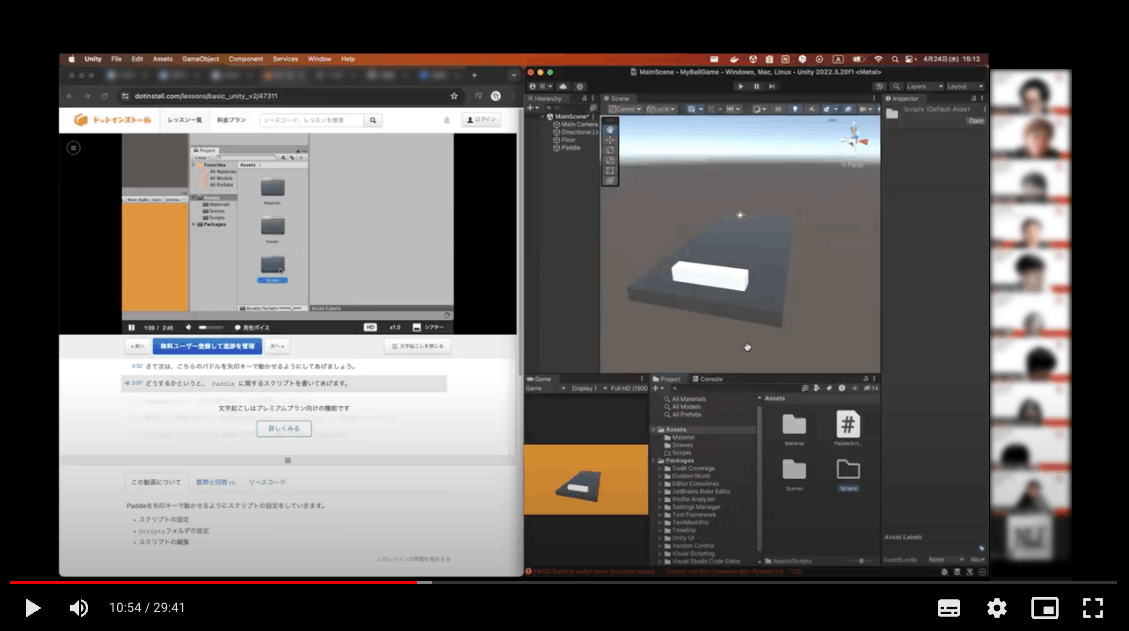Viewport: 1129px width, 631px height.
Task: Toggle scene audio in Scene toolbar
Action: coord(811,109)
